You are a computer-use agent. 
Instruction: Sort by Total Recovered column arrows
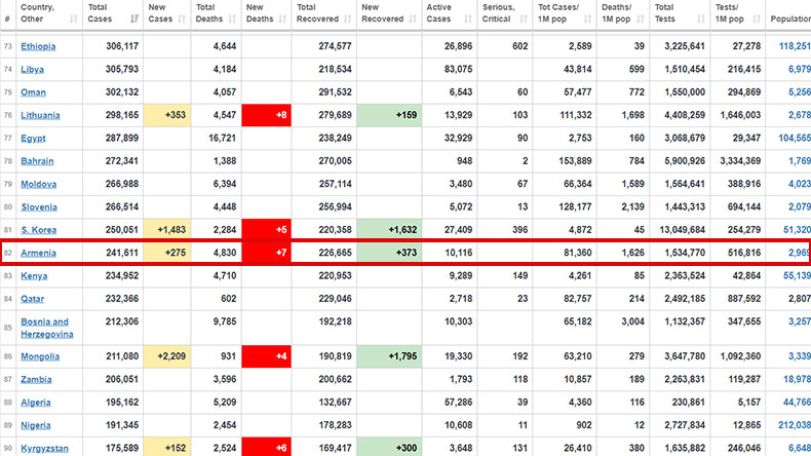pos(348,19)
